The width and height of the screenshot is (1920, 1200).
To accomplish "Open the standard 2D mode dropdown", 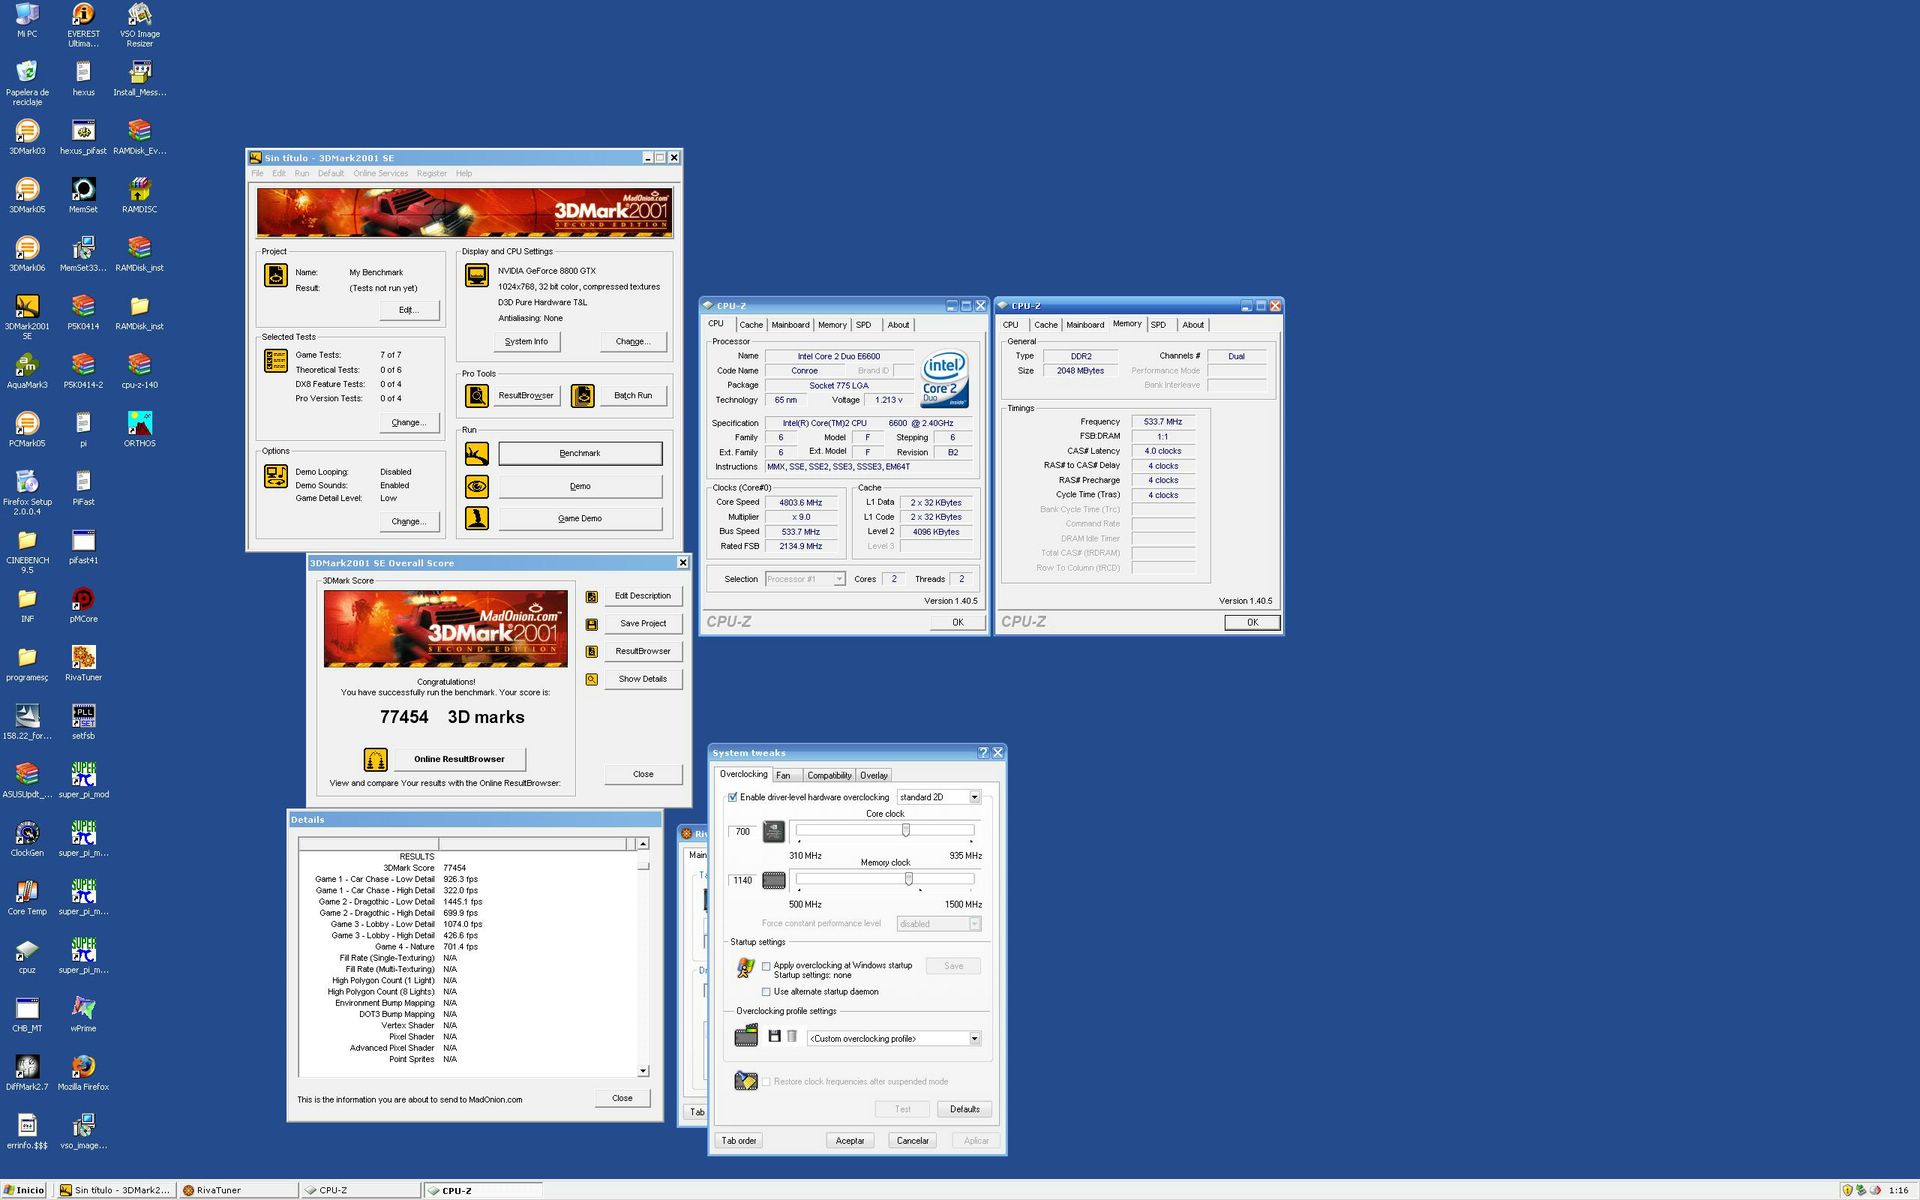I will [x=974, y=798].
